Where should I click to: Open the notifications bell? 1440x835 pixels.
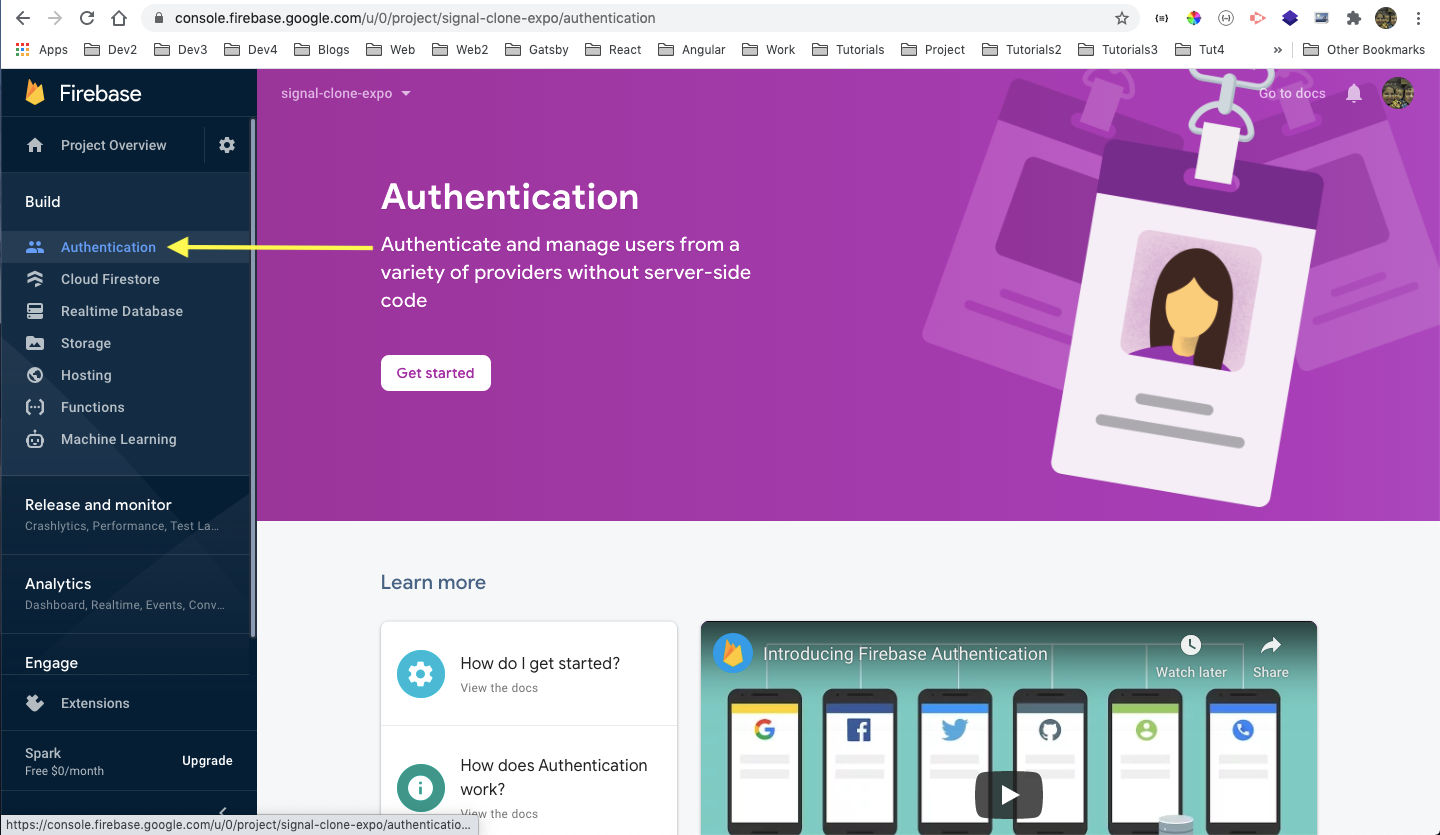tap(1354, 93)
